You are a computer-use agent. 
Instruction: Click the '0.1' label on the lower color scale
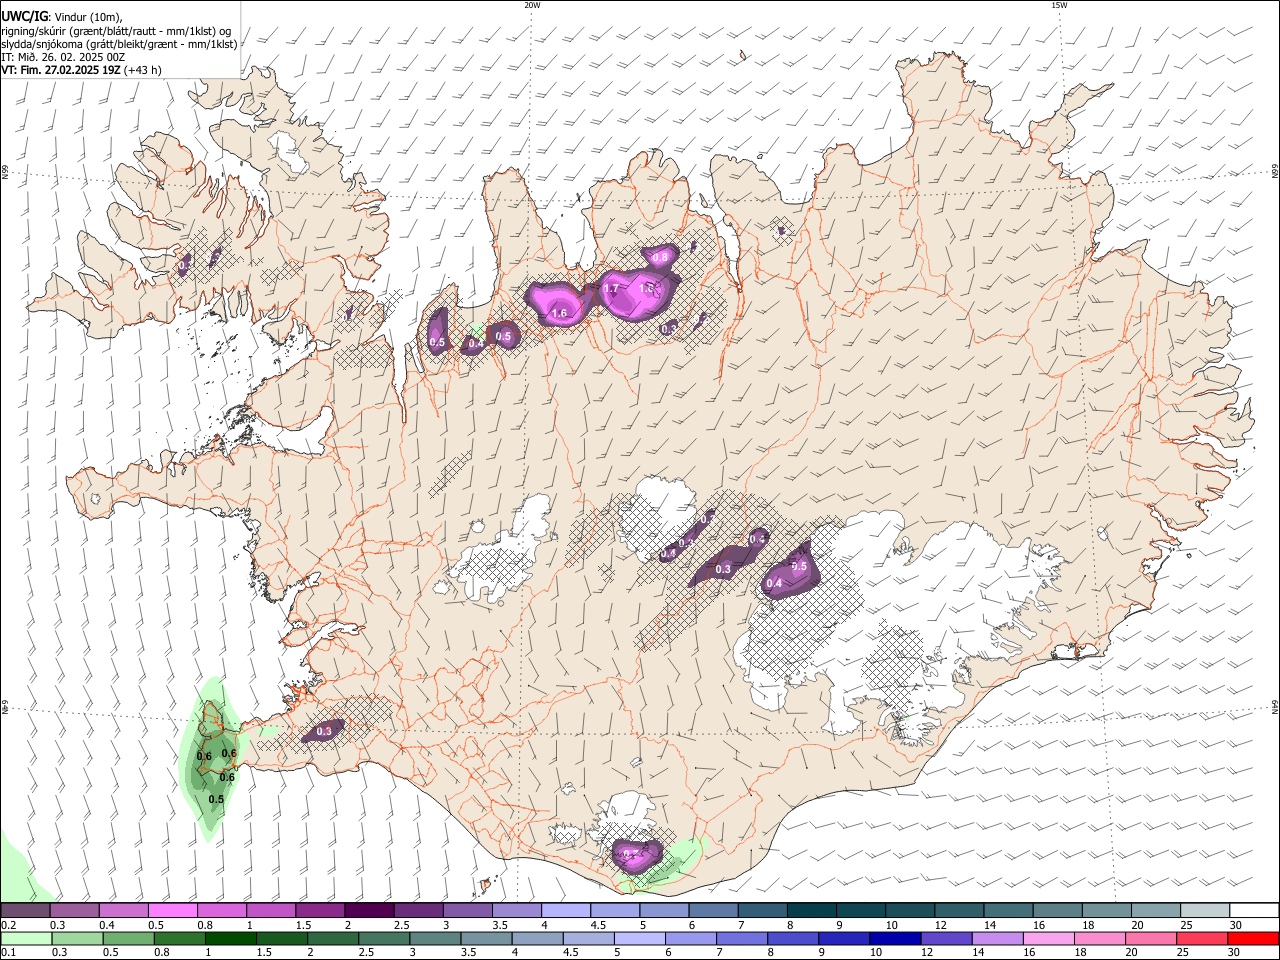(x=8, y=952)
